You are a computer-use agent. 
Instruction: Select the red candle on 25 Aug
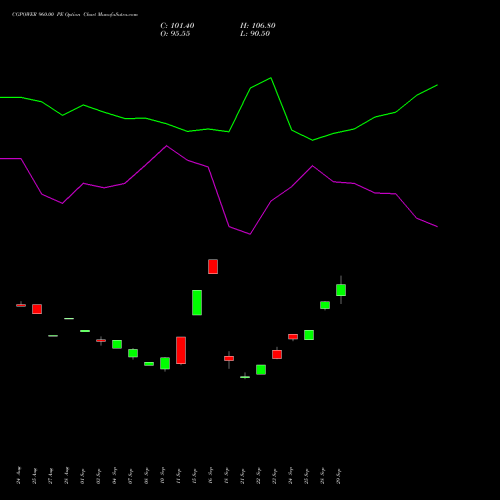[x=37, y=309]
